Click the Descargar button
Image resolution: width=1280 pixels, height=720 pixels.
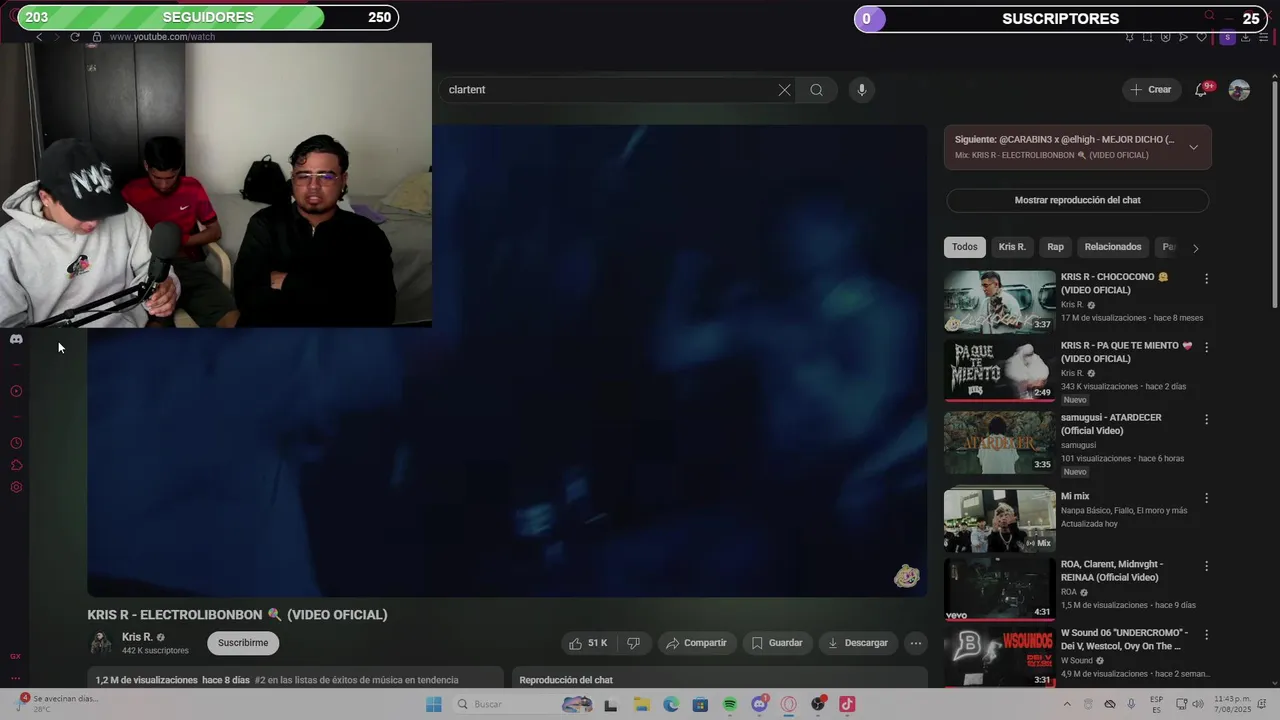click(x=858, y=643)
